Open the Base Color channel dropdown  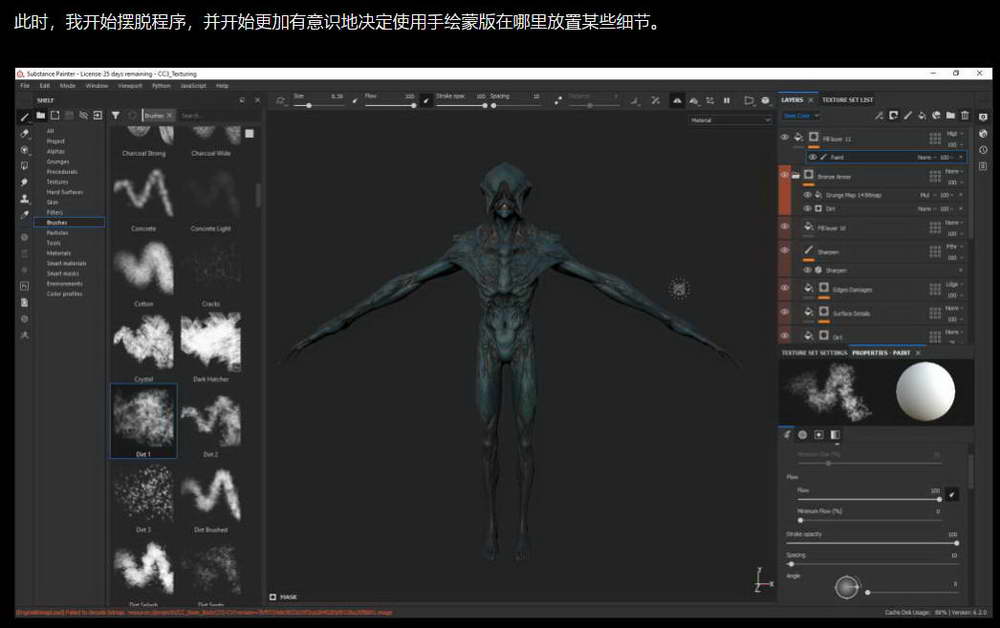(801, 116)
